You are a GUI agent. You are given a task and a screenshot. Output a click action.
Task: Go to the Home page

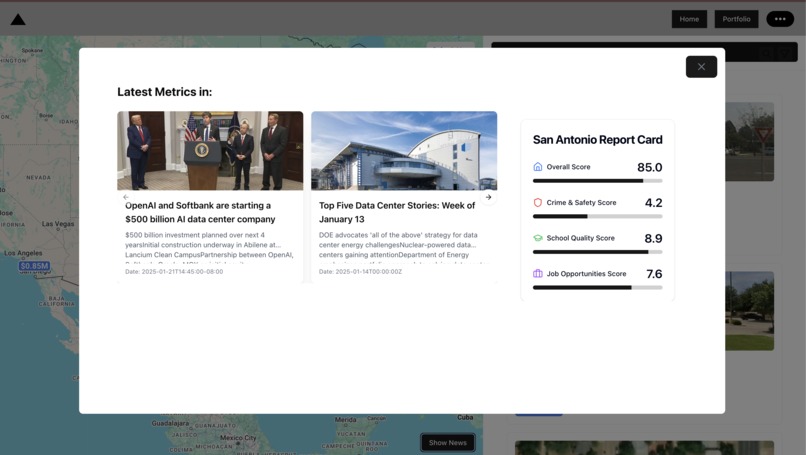(689, 19)
